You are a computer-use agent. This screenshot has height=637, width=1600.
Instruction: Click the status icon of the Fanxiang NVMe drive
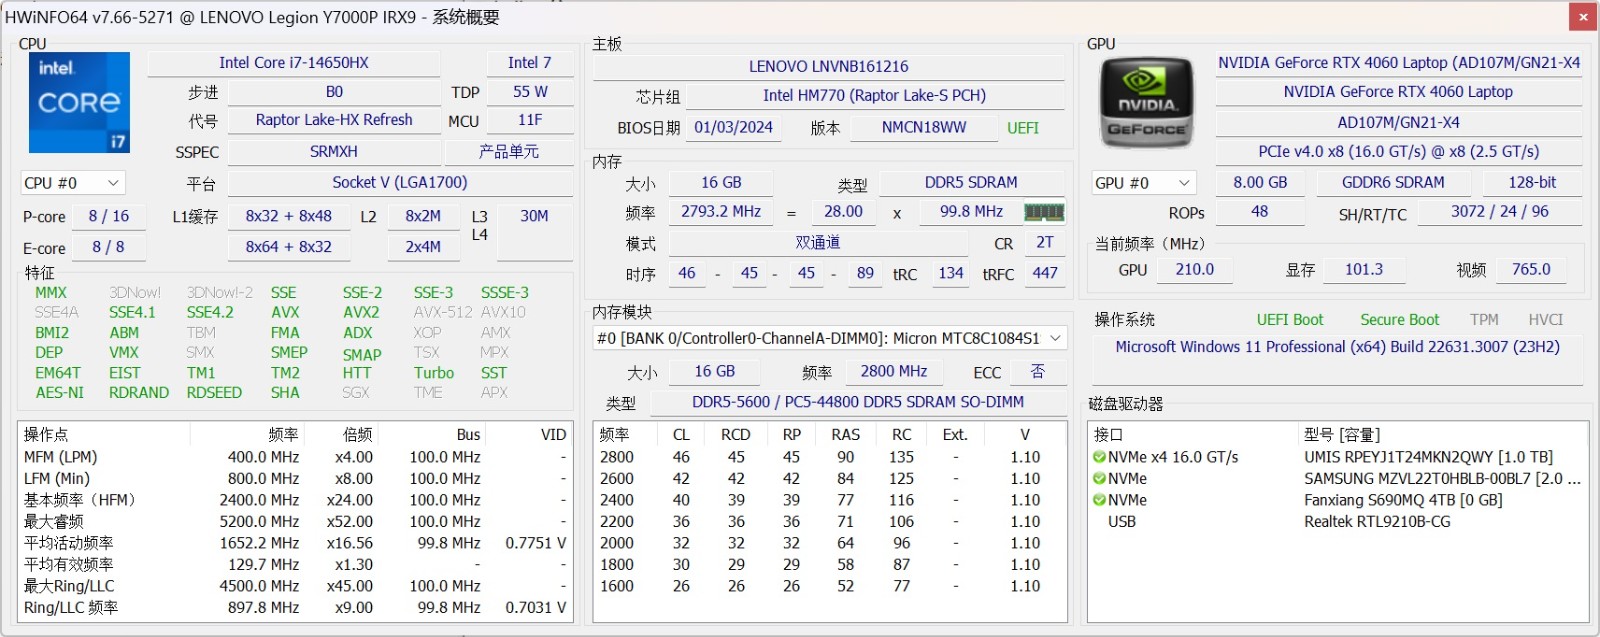point(1099,500)
